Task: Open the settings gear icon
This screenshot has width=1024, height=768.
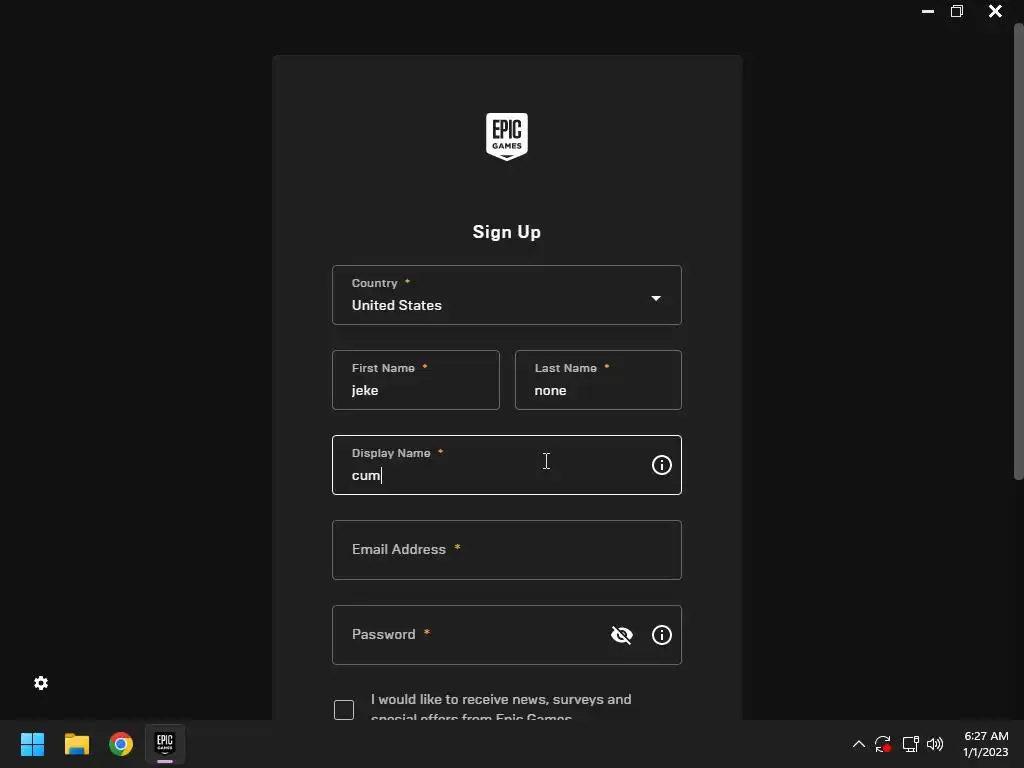Action: (x=41, y=683)
